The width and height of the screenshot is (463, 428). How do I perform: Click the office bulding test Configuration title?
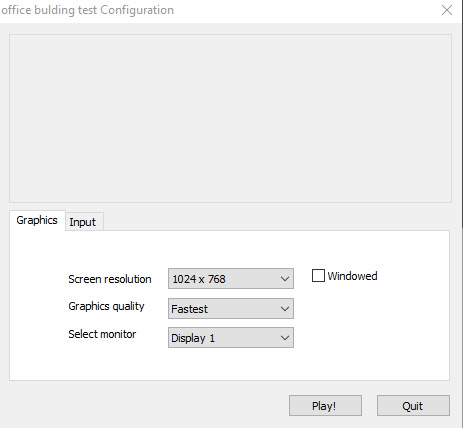coord(87,10)
